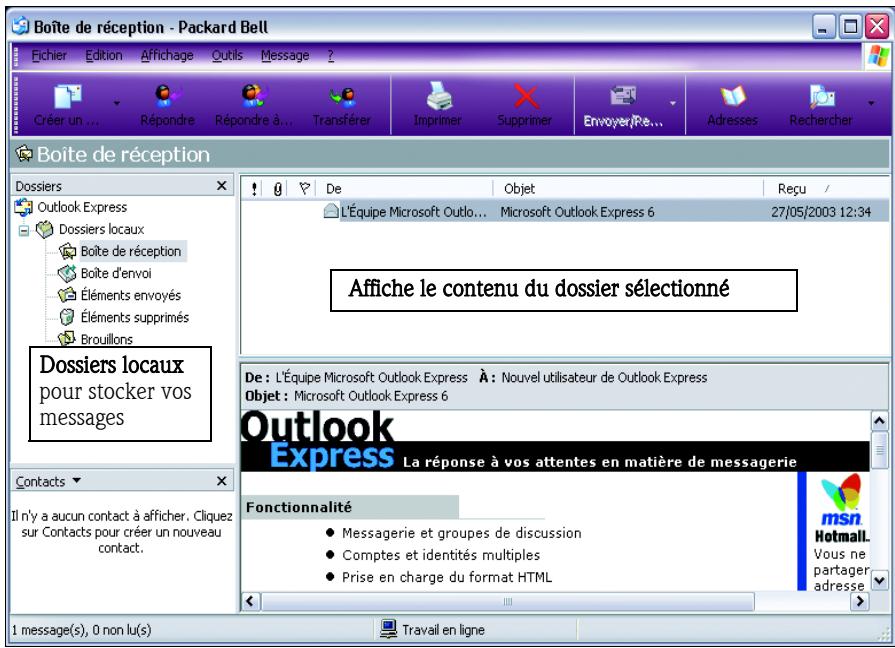Click horizontal scrollbar left arrow
Screen dimensions: 895x648
coord(251,601)
